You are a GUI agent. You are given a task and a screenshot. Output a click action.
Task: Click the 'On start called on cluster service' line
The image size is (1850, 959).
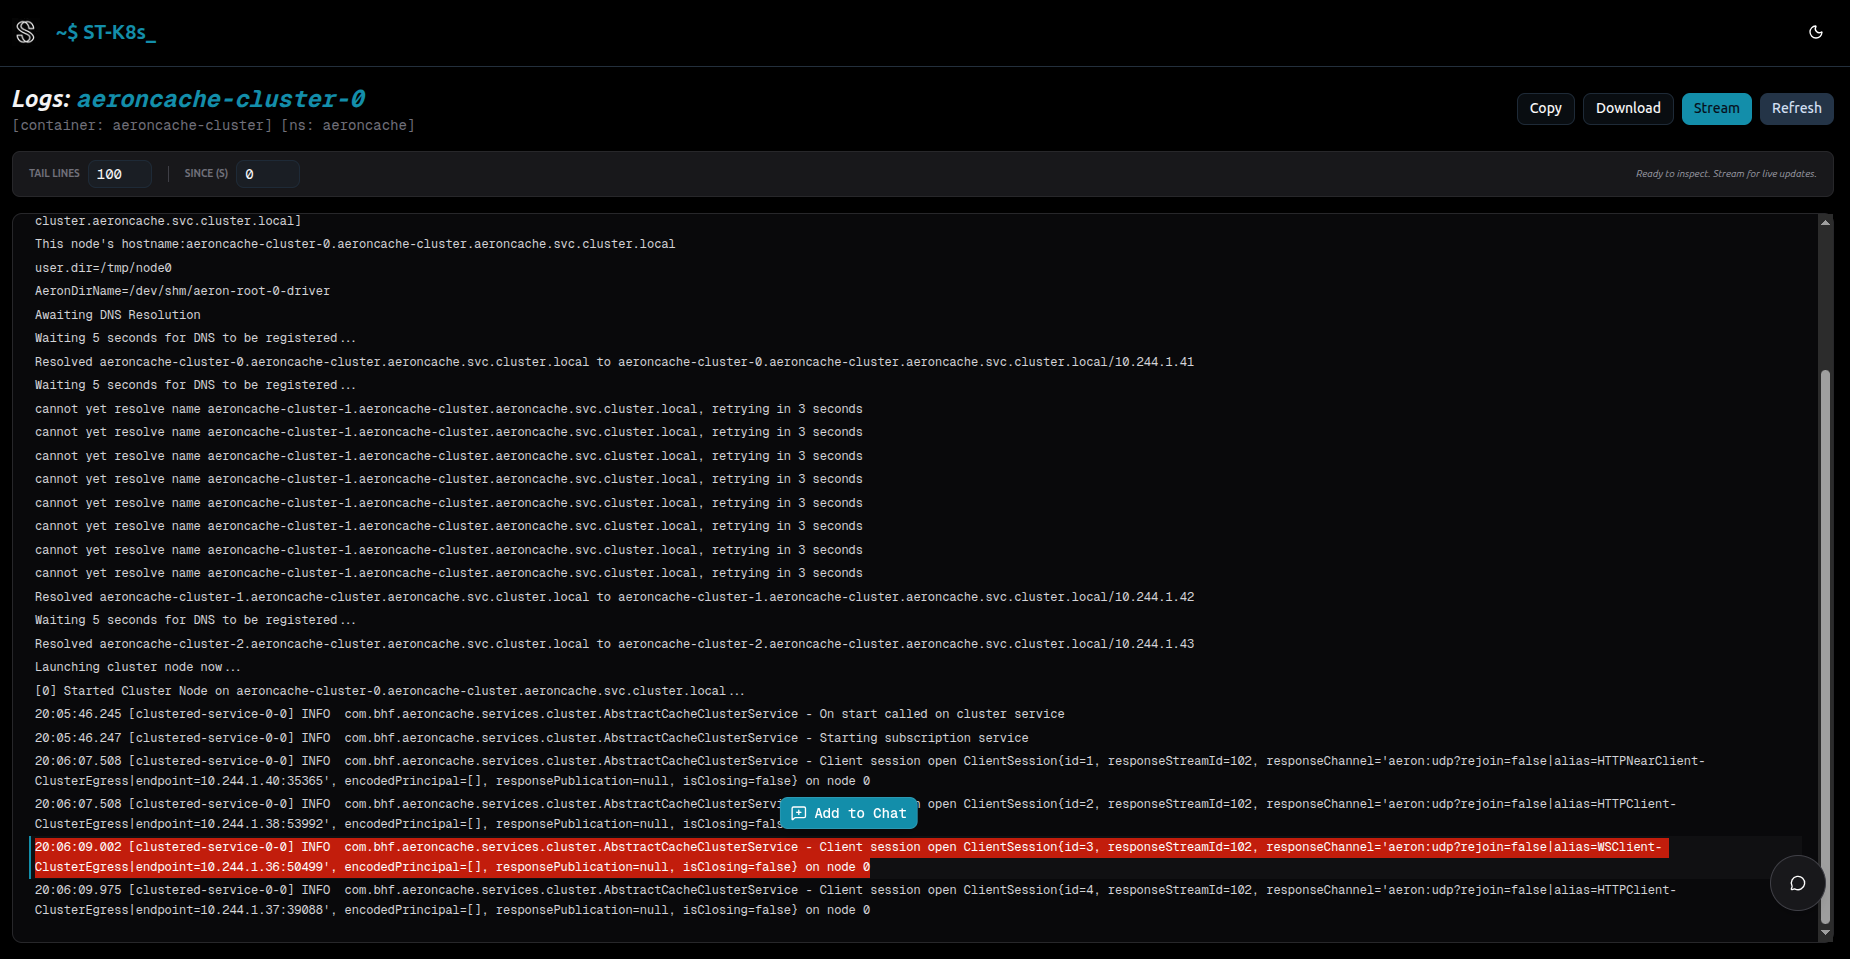[549, 714]
